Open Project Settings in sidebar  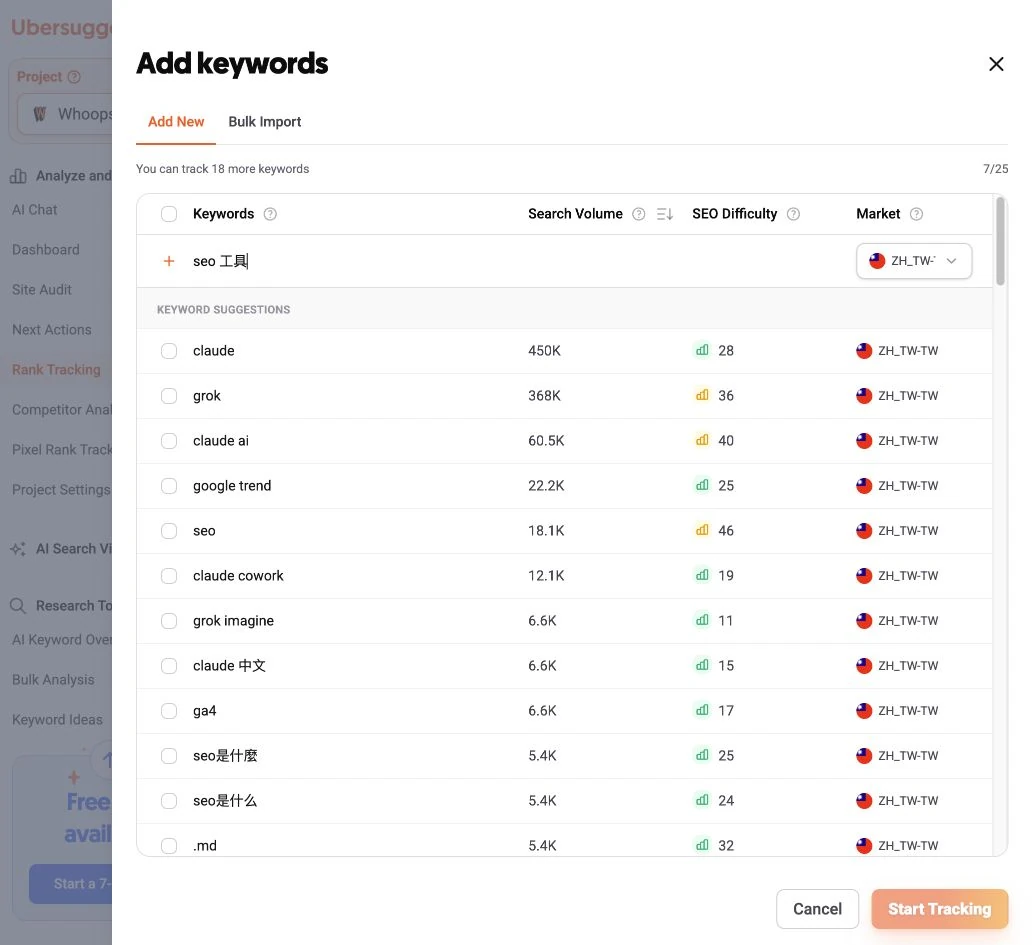point(61,490)
